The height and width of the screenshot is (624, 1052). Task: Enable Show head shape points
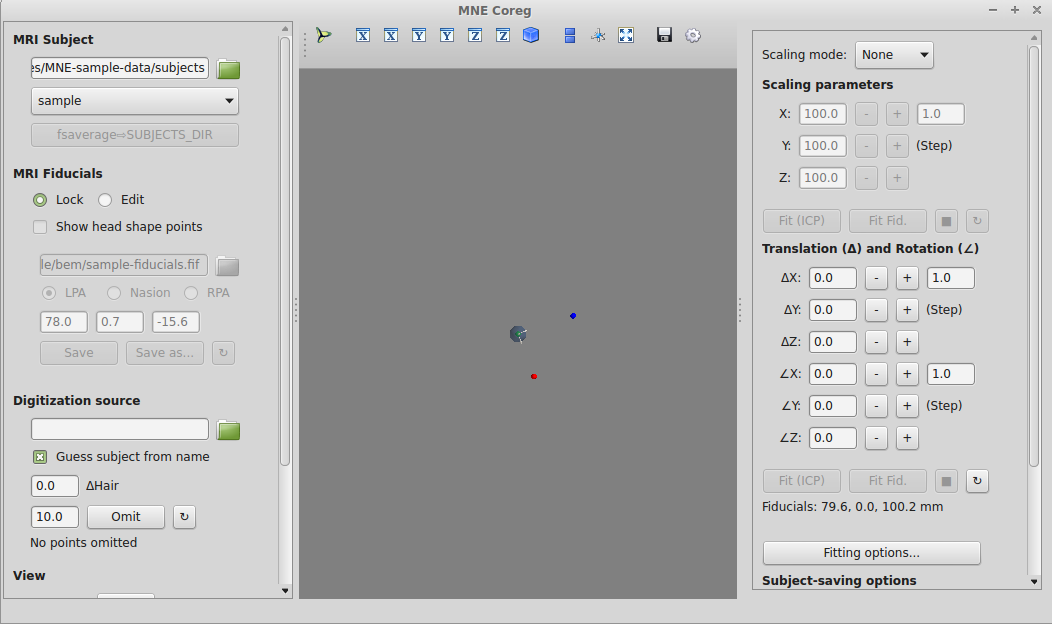click(40, 227)
